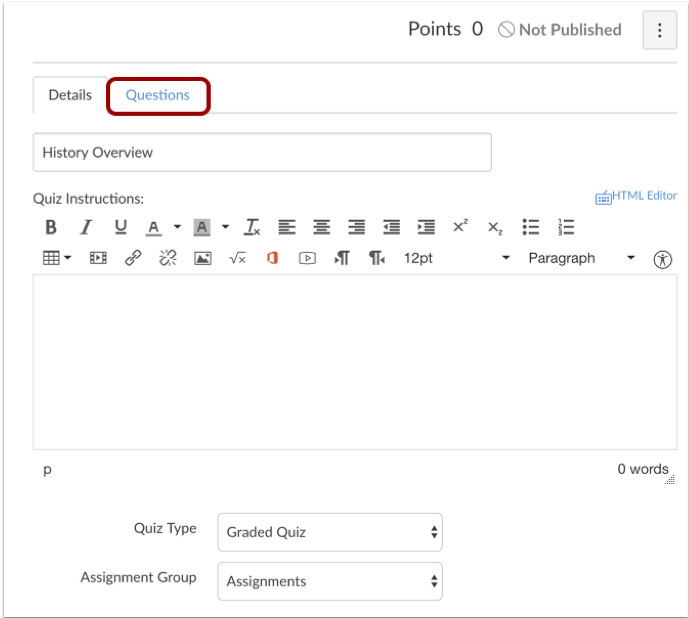
Task: Apply superscript formatting
Action: 460,227
